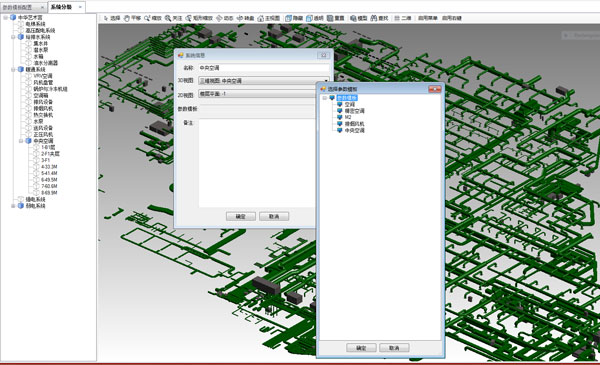Activate the 平移 pan hand tool
Image resolution: width=600 pixels, height=365 pixels.
tap(132, 18)
